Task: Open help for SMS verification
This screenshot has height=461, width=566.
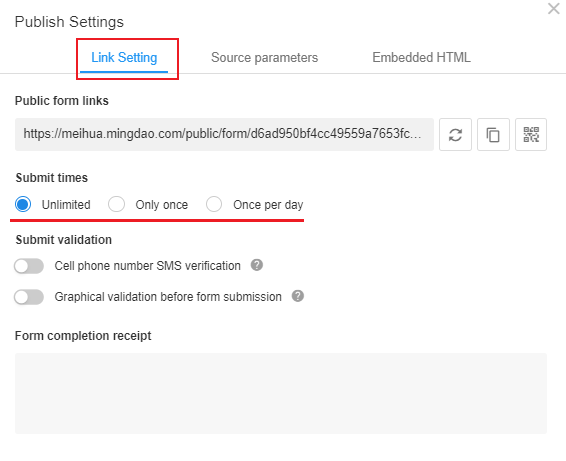Action: (257, 265)
